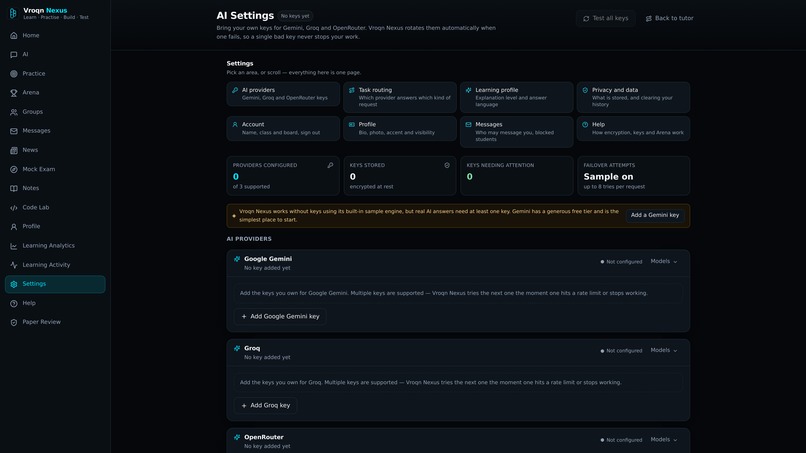
Task: Open the Messages settings card
Action: pos(517,132)
